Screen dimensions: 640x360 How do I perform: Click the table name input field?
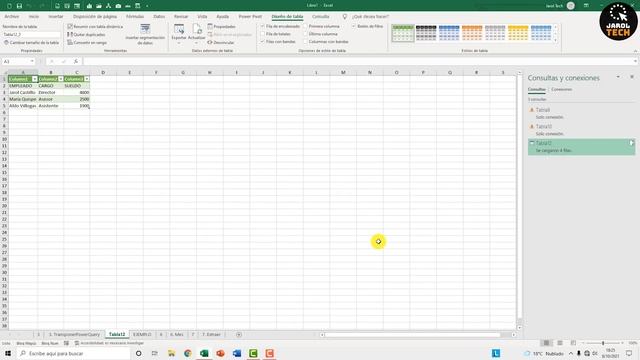31,35
